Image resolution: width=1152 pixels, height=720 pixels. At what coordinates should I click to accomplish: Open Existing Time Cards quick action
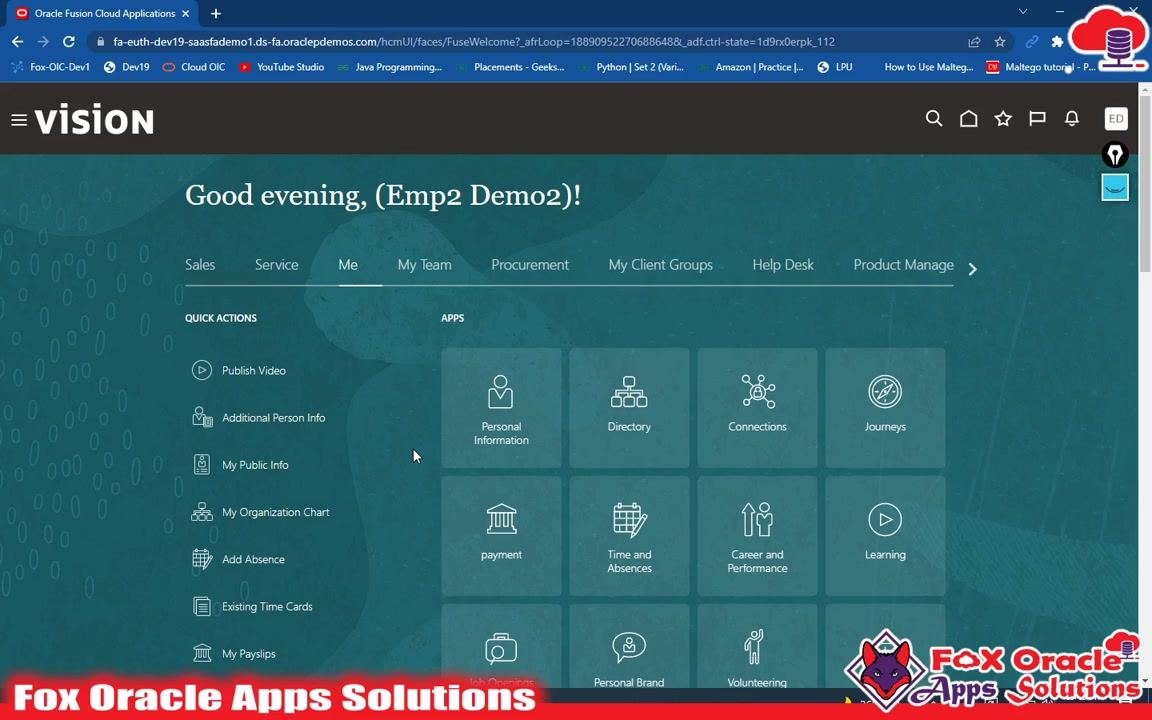coord(253,606)
